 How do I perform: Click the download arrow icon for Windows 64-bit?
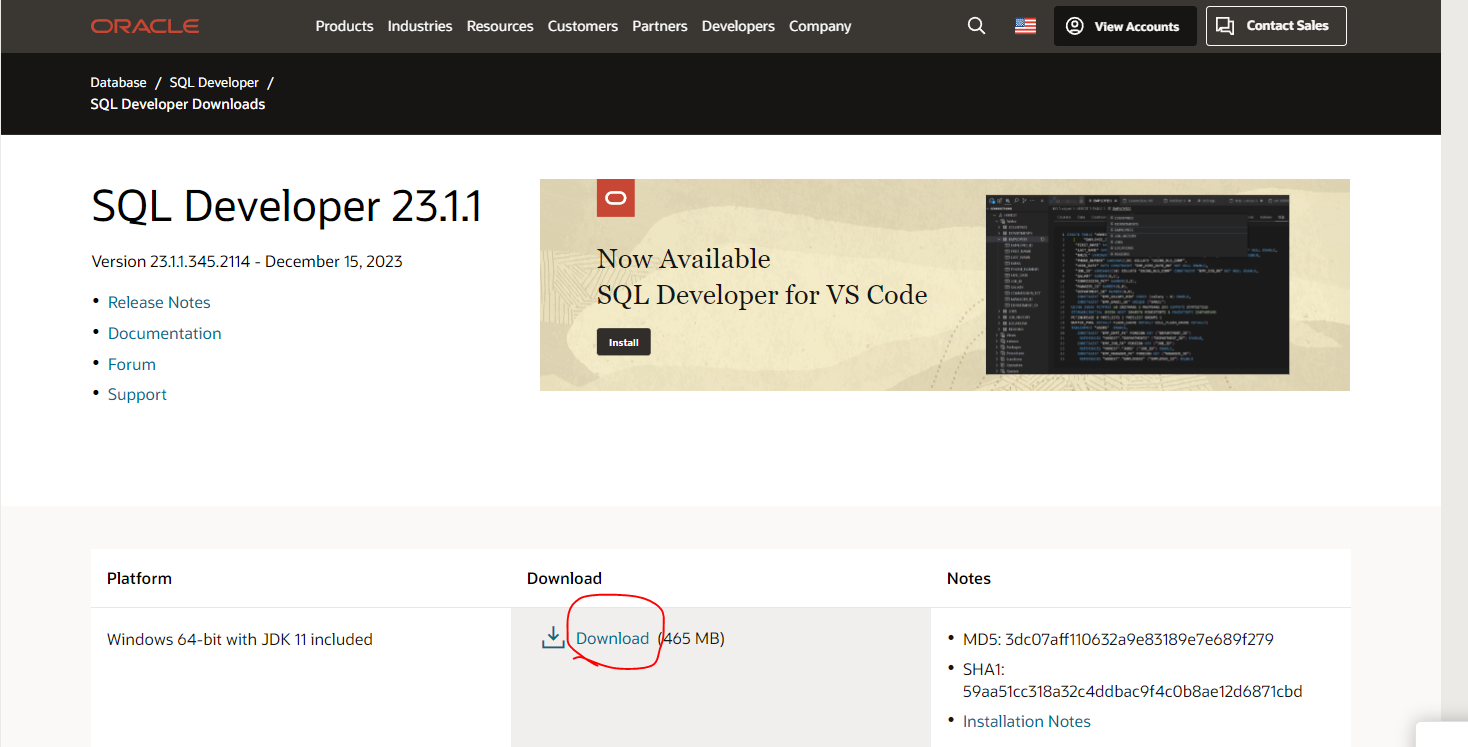pos(553,638)
